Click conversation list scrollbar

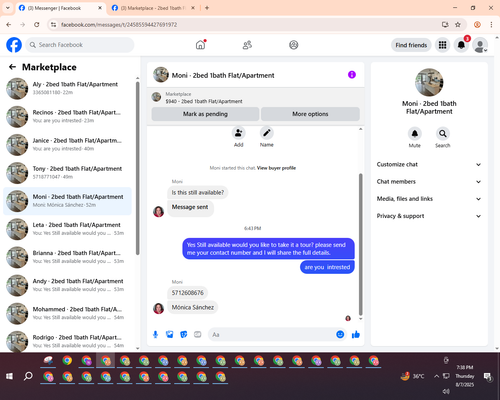pyautogui.click(x=137, y=168)
